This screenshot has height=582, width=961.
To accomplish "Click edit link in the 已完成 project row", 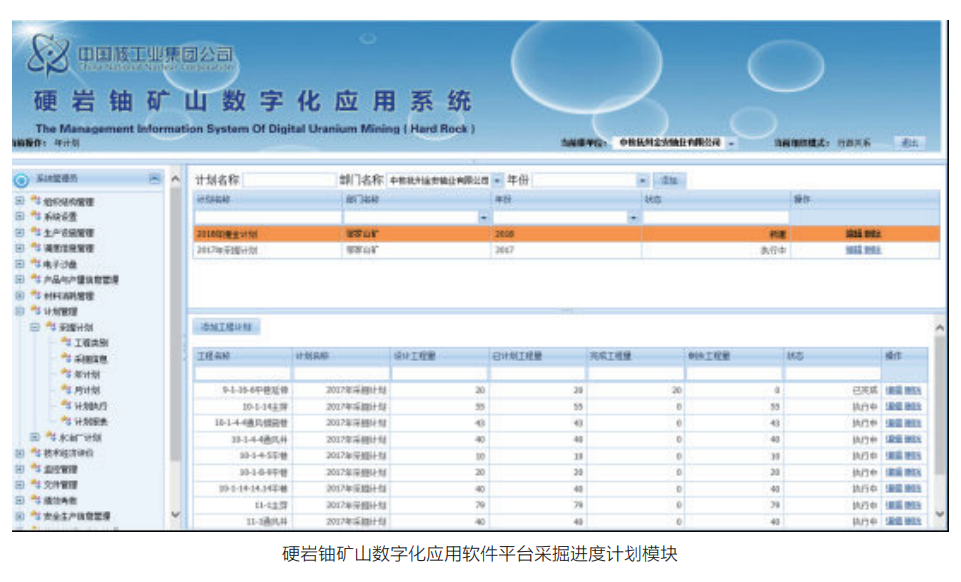I will point(894,390).
